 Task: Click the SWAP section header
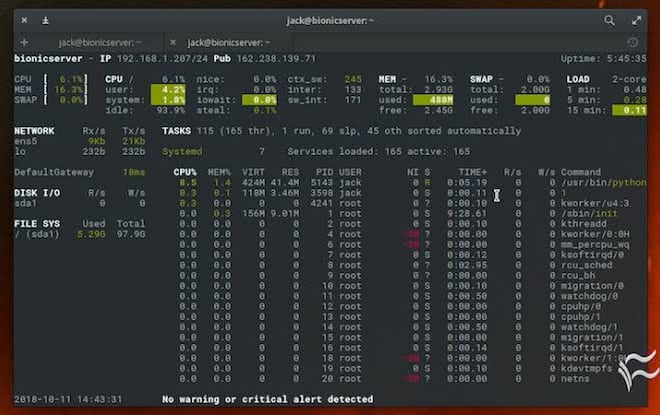coord(481,79)
